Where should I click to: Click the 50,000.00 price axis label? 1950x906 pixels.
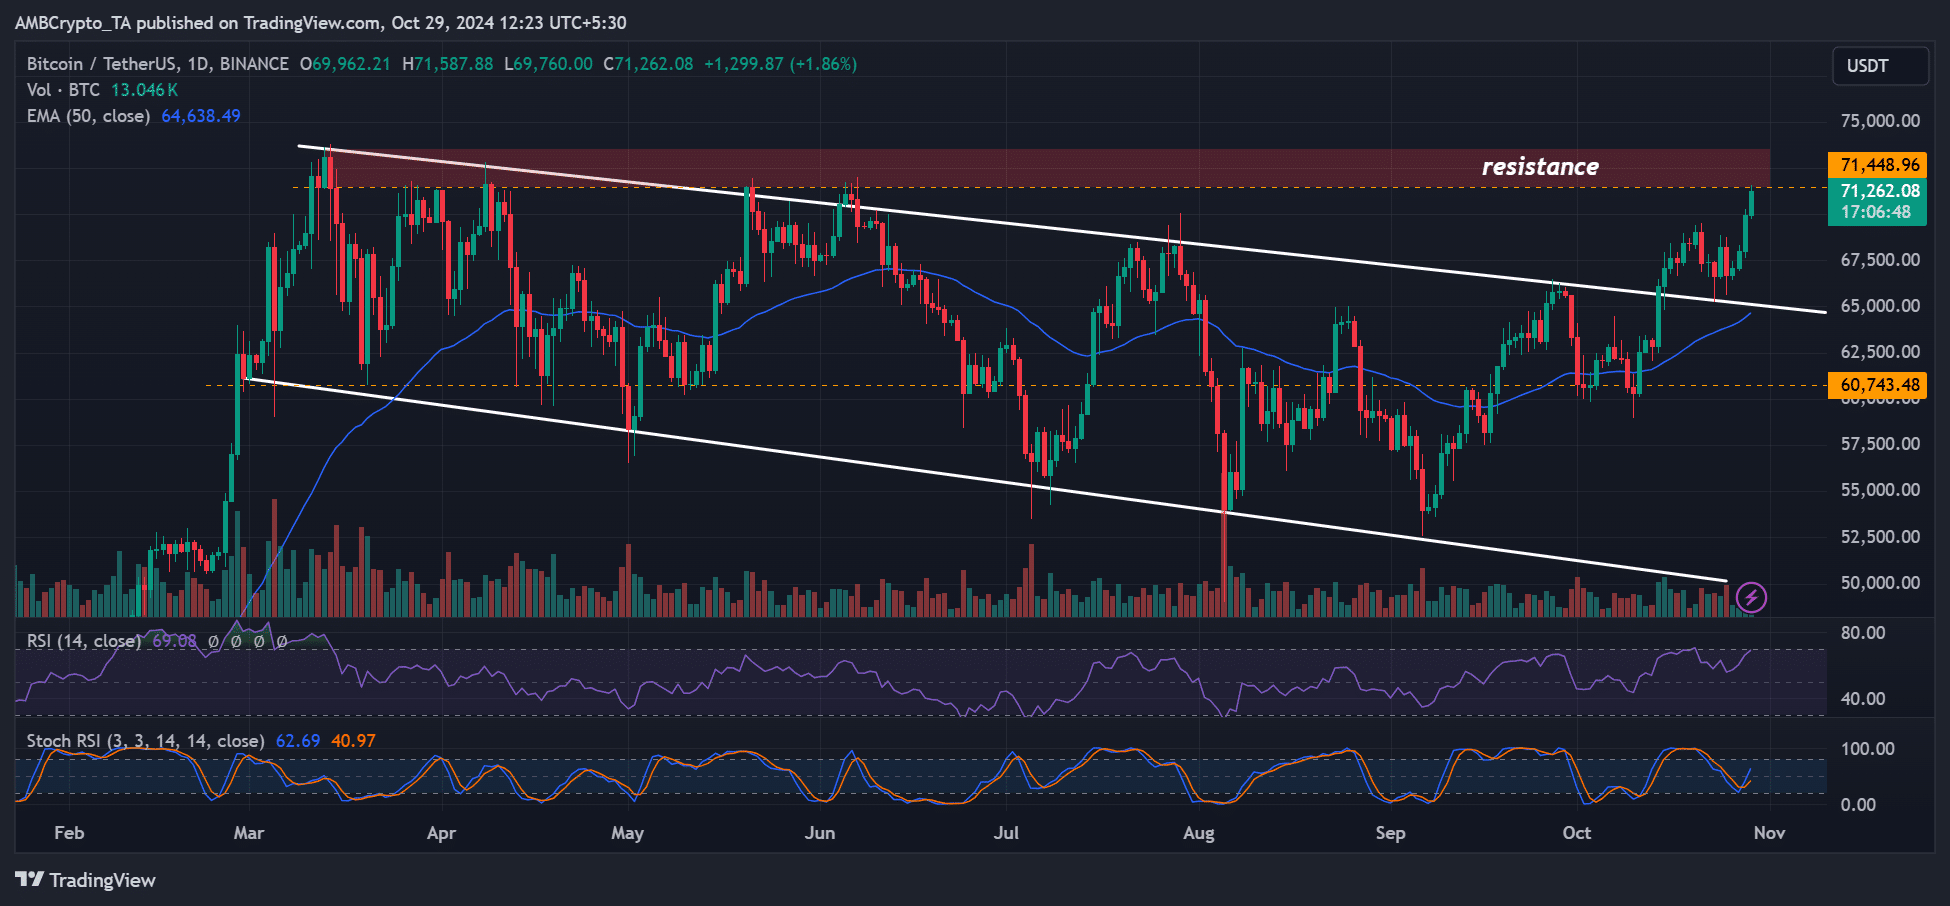coord(1880,583)
